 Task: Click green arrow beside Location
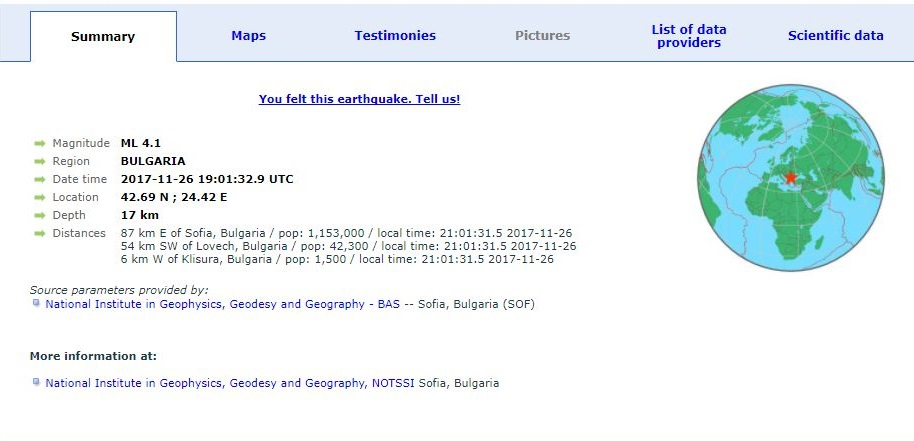(x=40, y=197)
